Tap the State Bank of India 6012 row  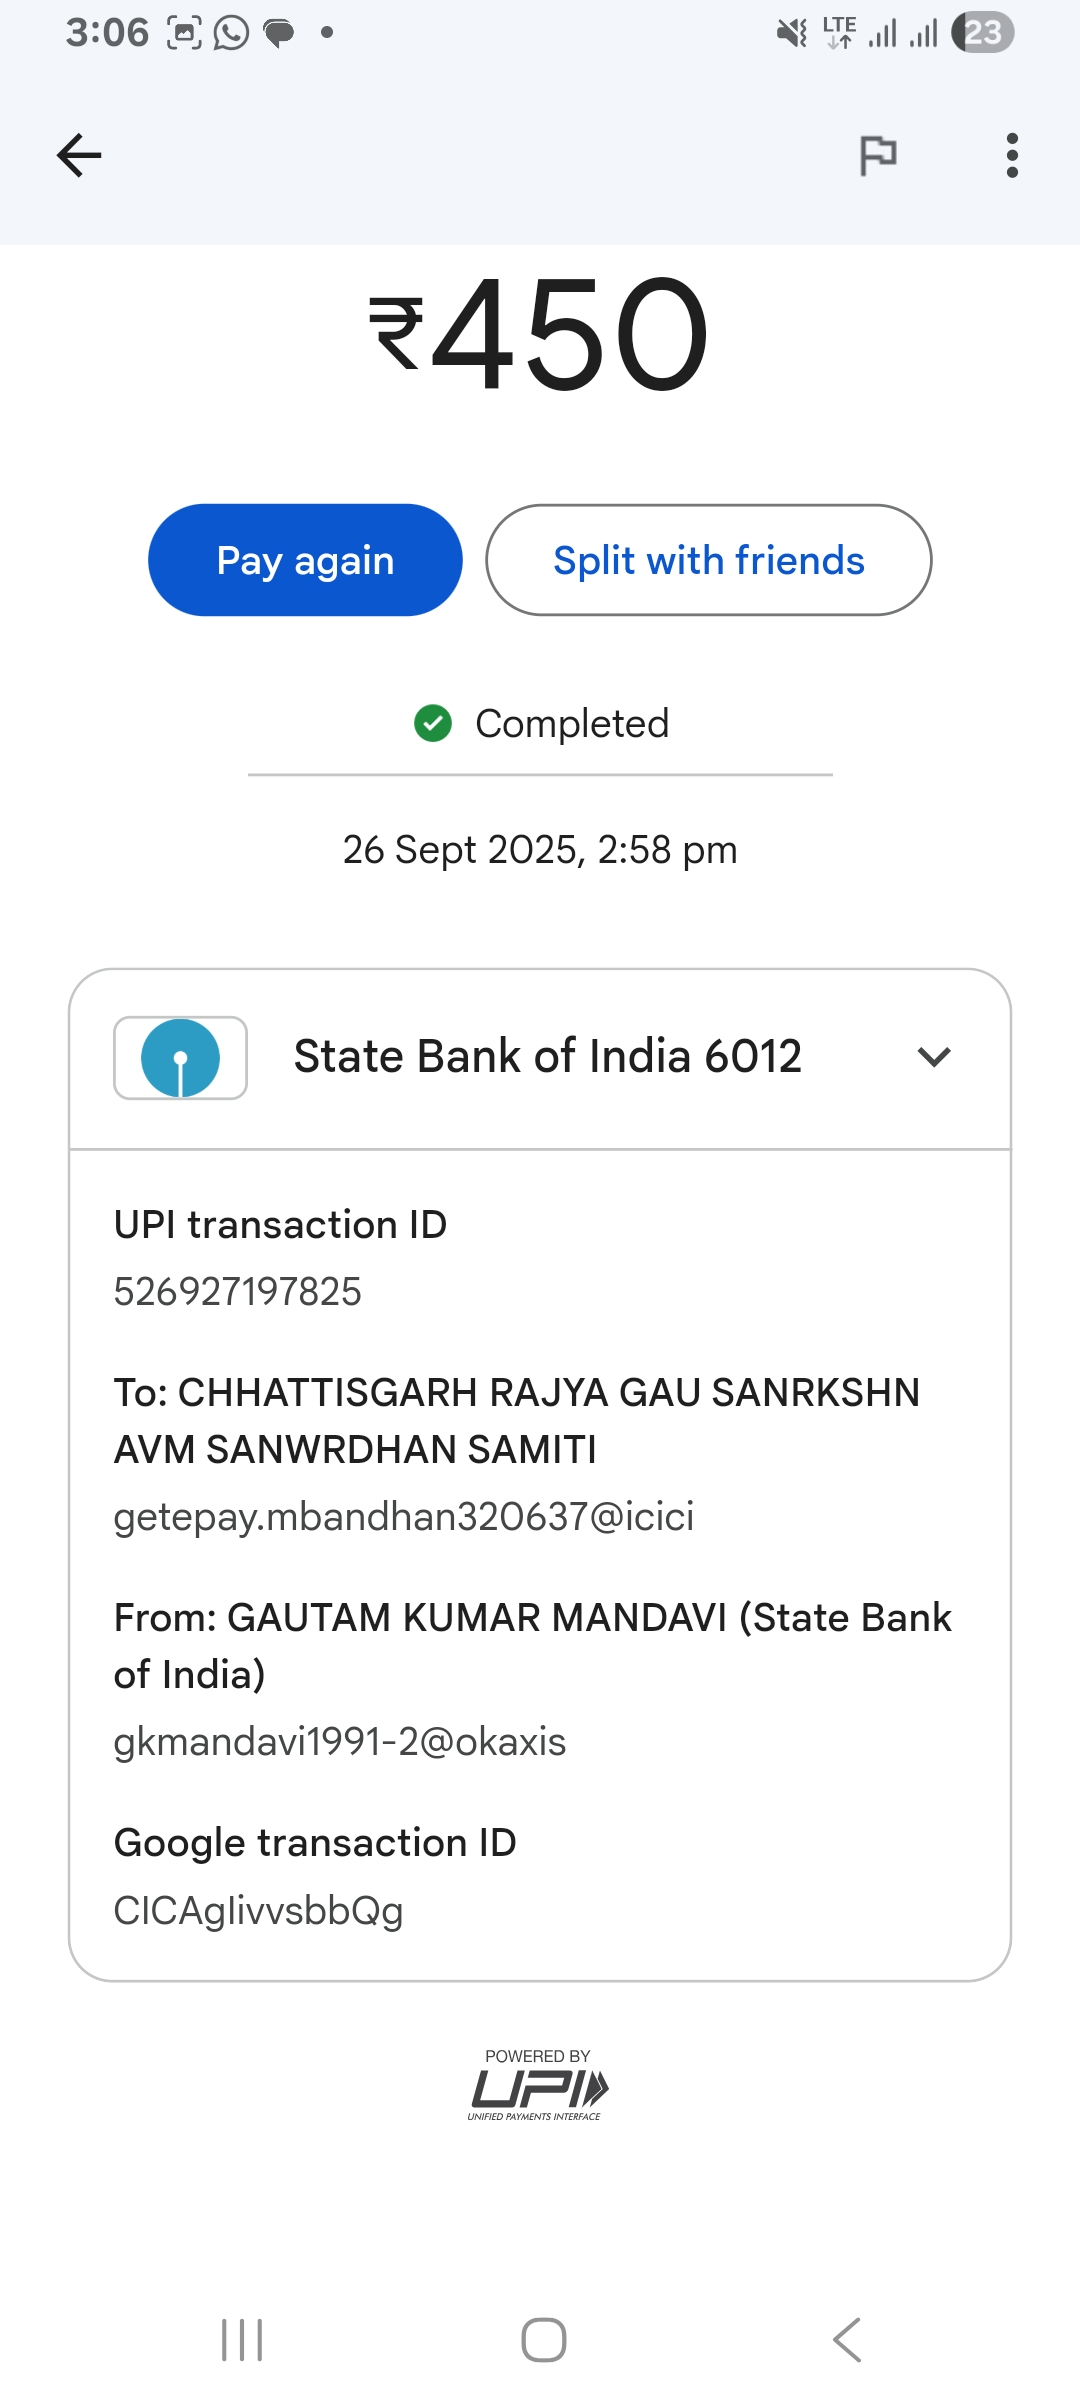pos(547,1057)
